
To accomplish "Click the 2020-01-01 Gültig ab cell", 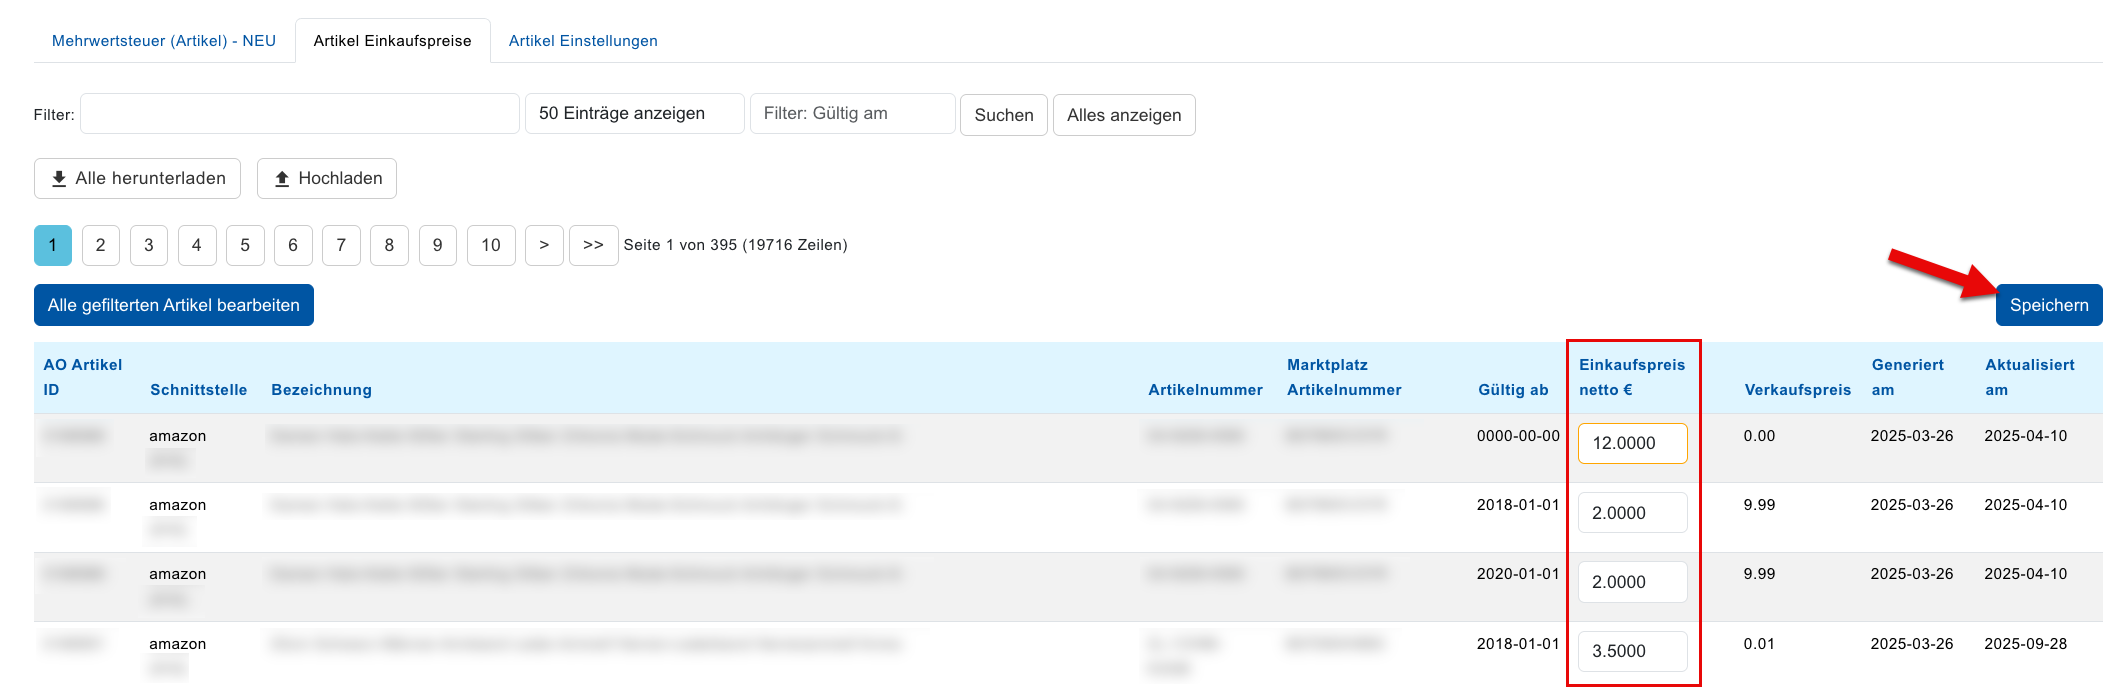I will point(1518,574).
